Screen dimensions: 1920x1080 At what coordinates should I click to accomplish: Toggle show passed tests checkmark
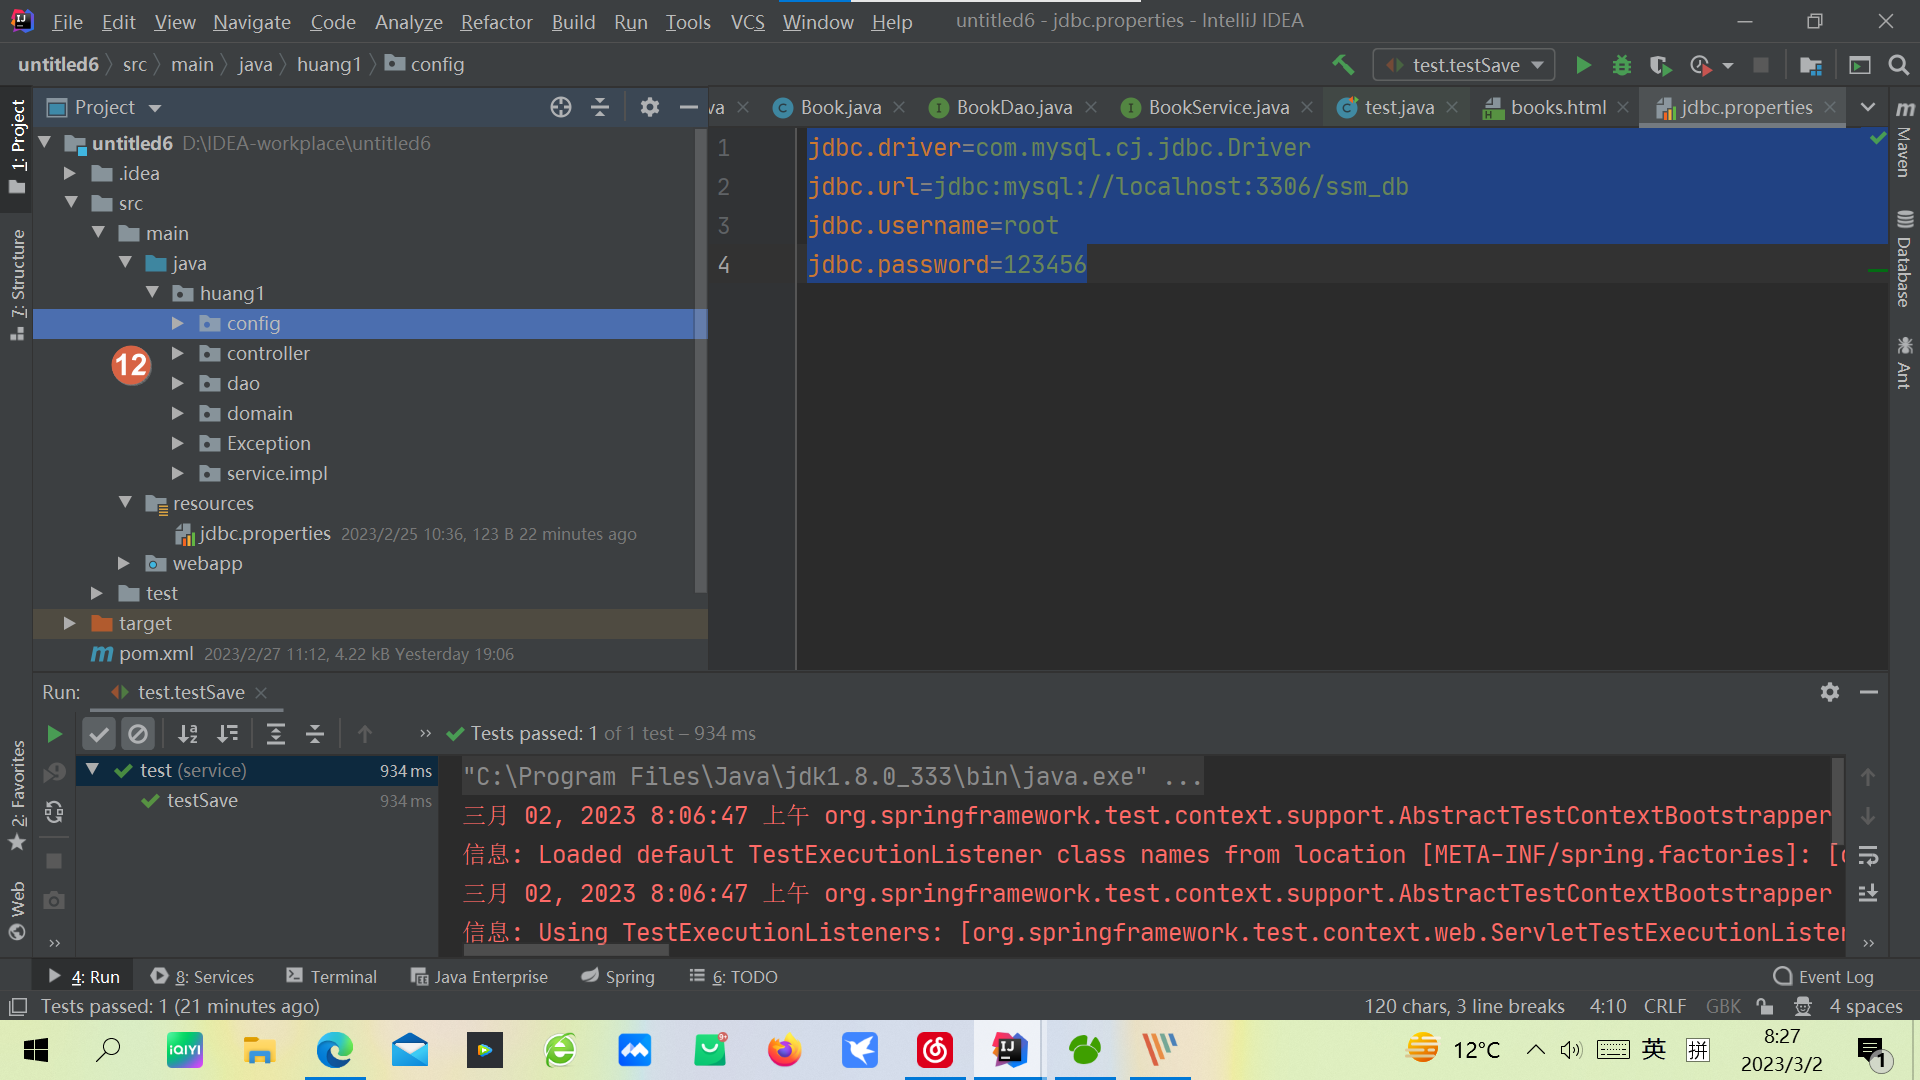pyautogui.click(x=99, y=734)
